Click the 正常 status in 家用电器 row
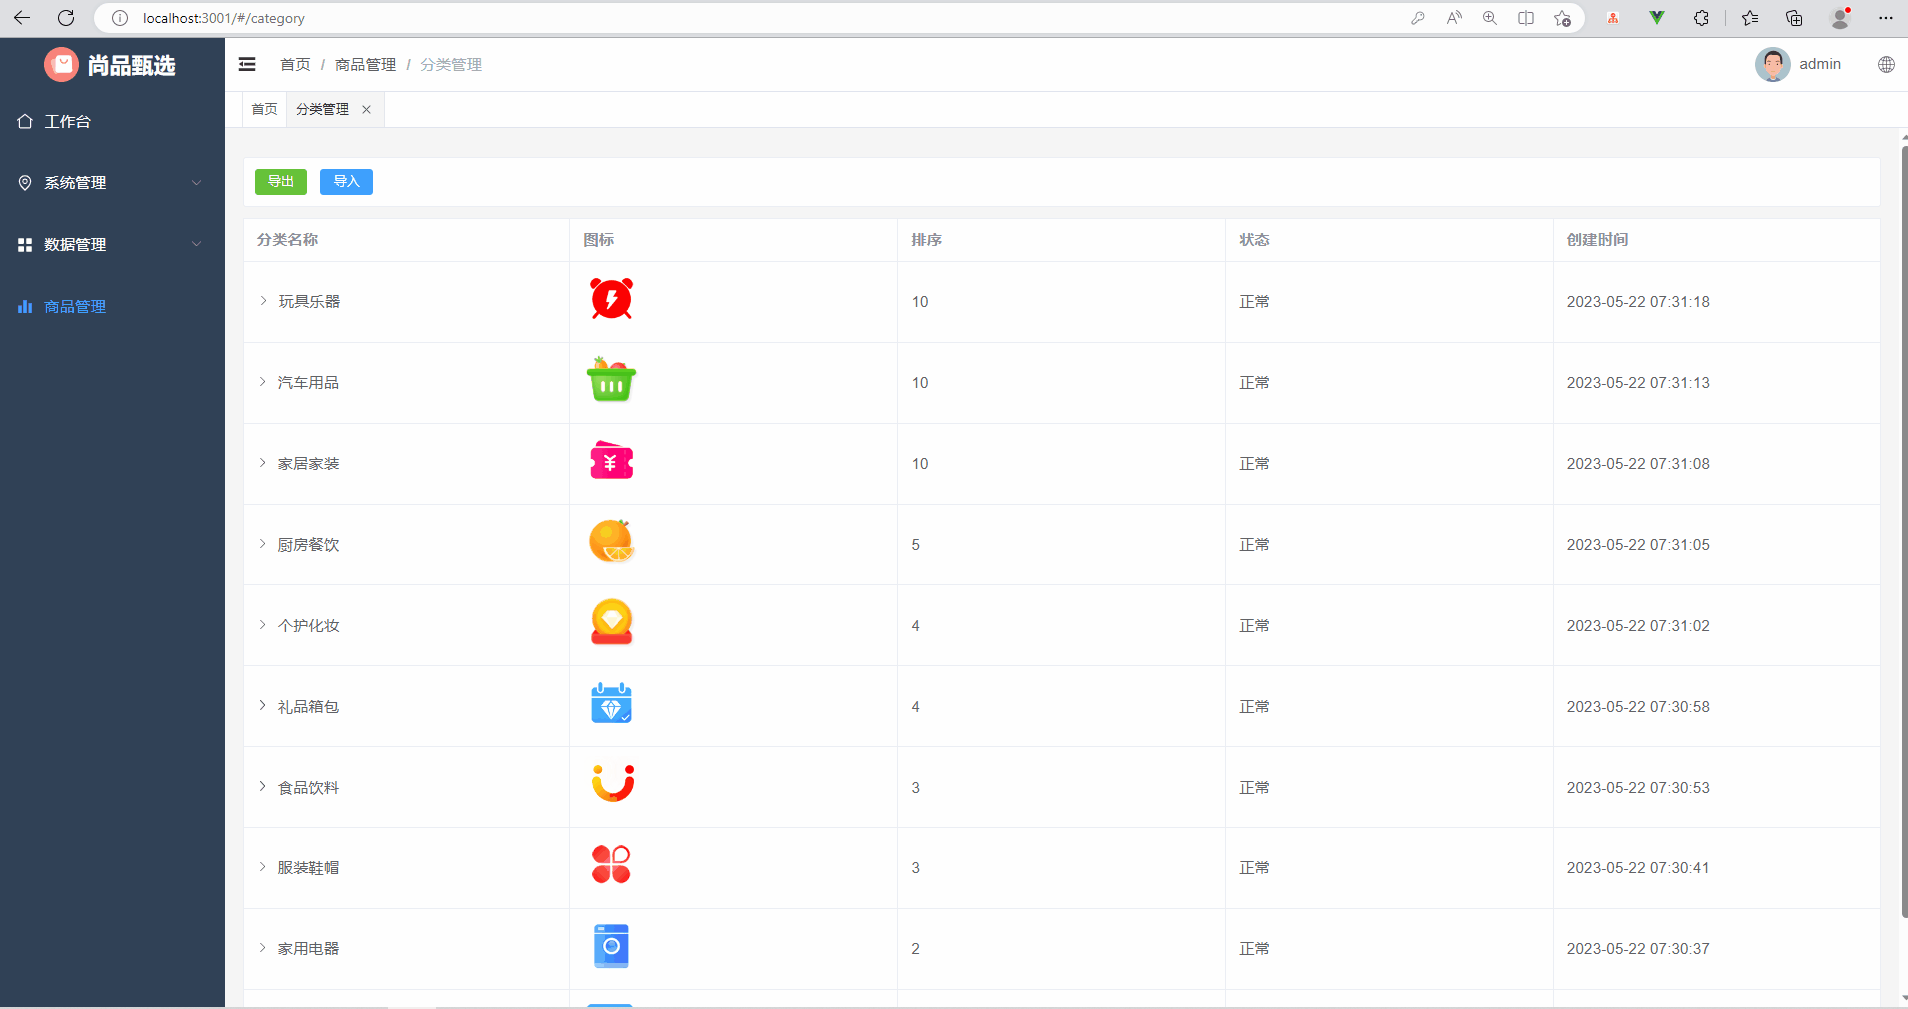1908x1009 pixels. [x=1254, y=949]
